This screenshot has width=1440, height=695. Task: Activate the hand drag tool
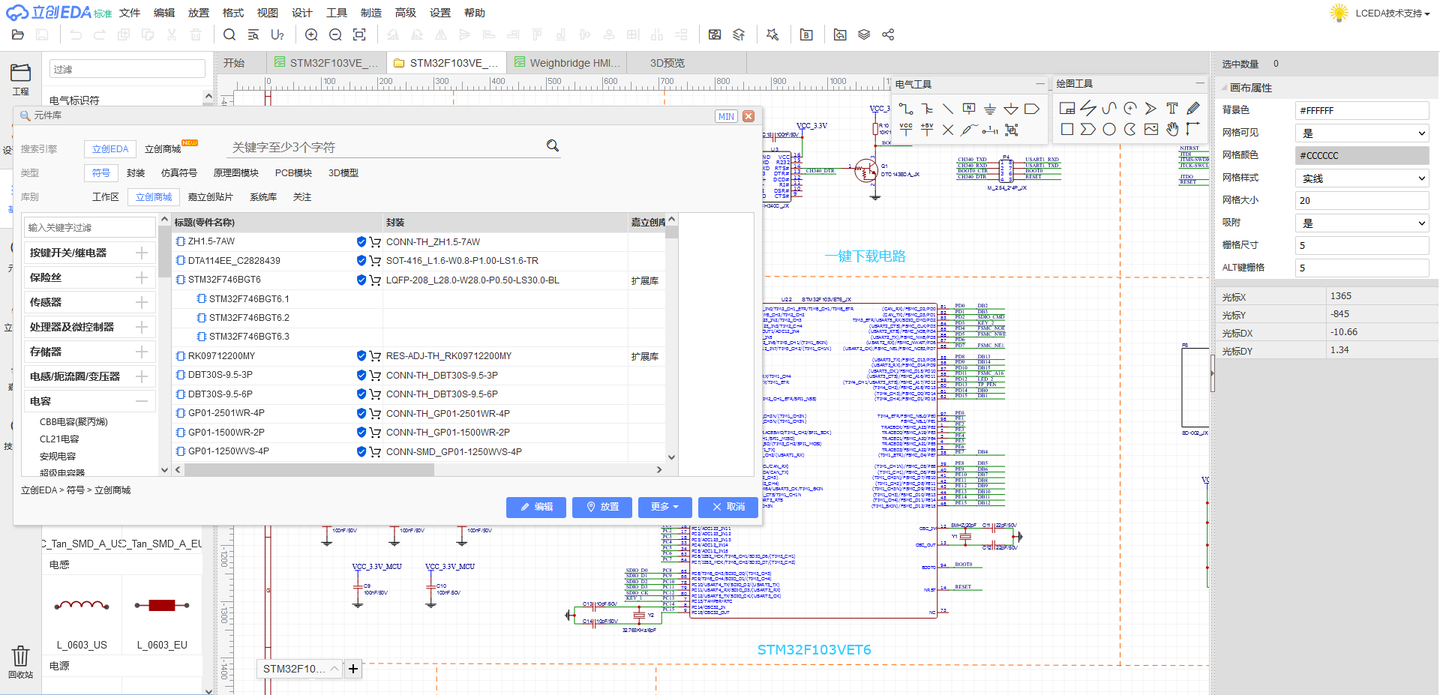1172,130
